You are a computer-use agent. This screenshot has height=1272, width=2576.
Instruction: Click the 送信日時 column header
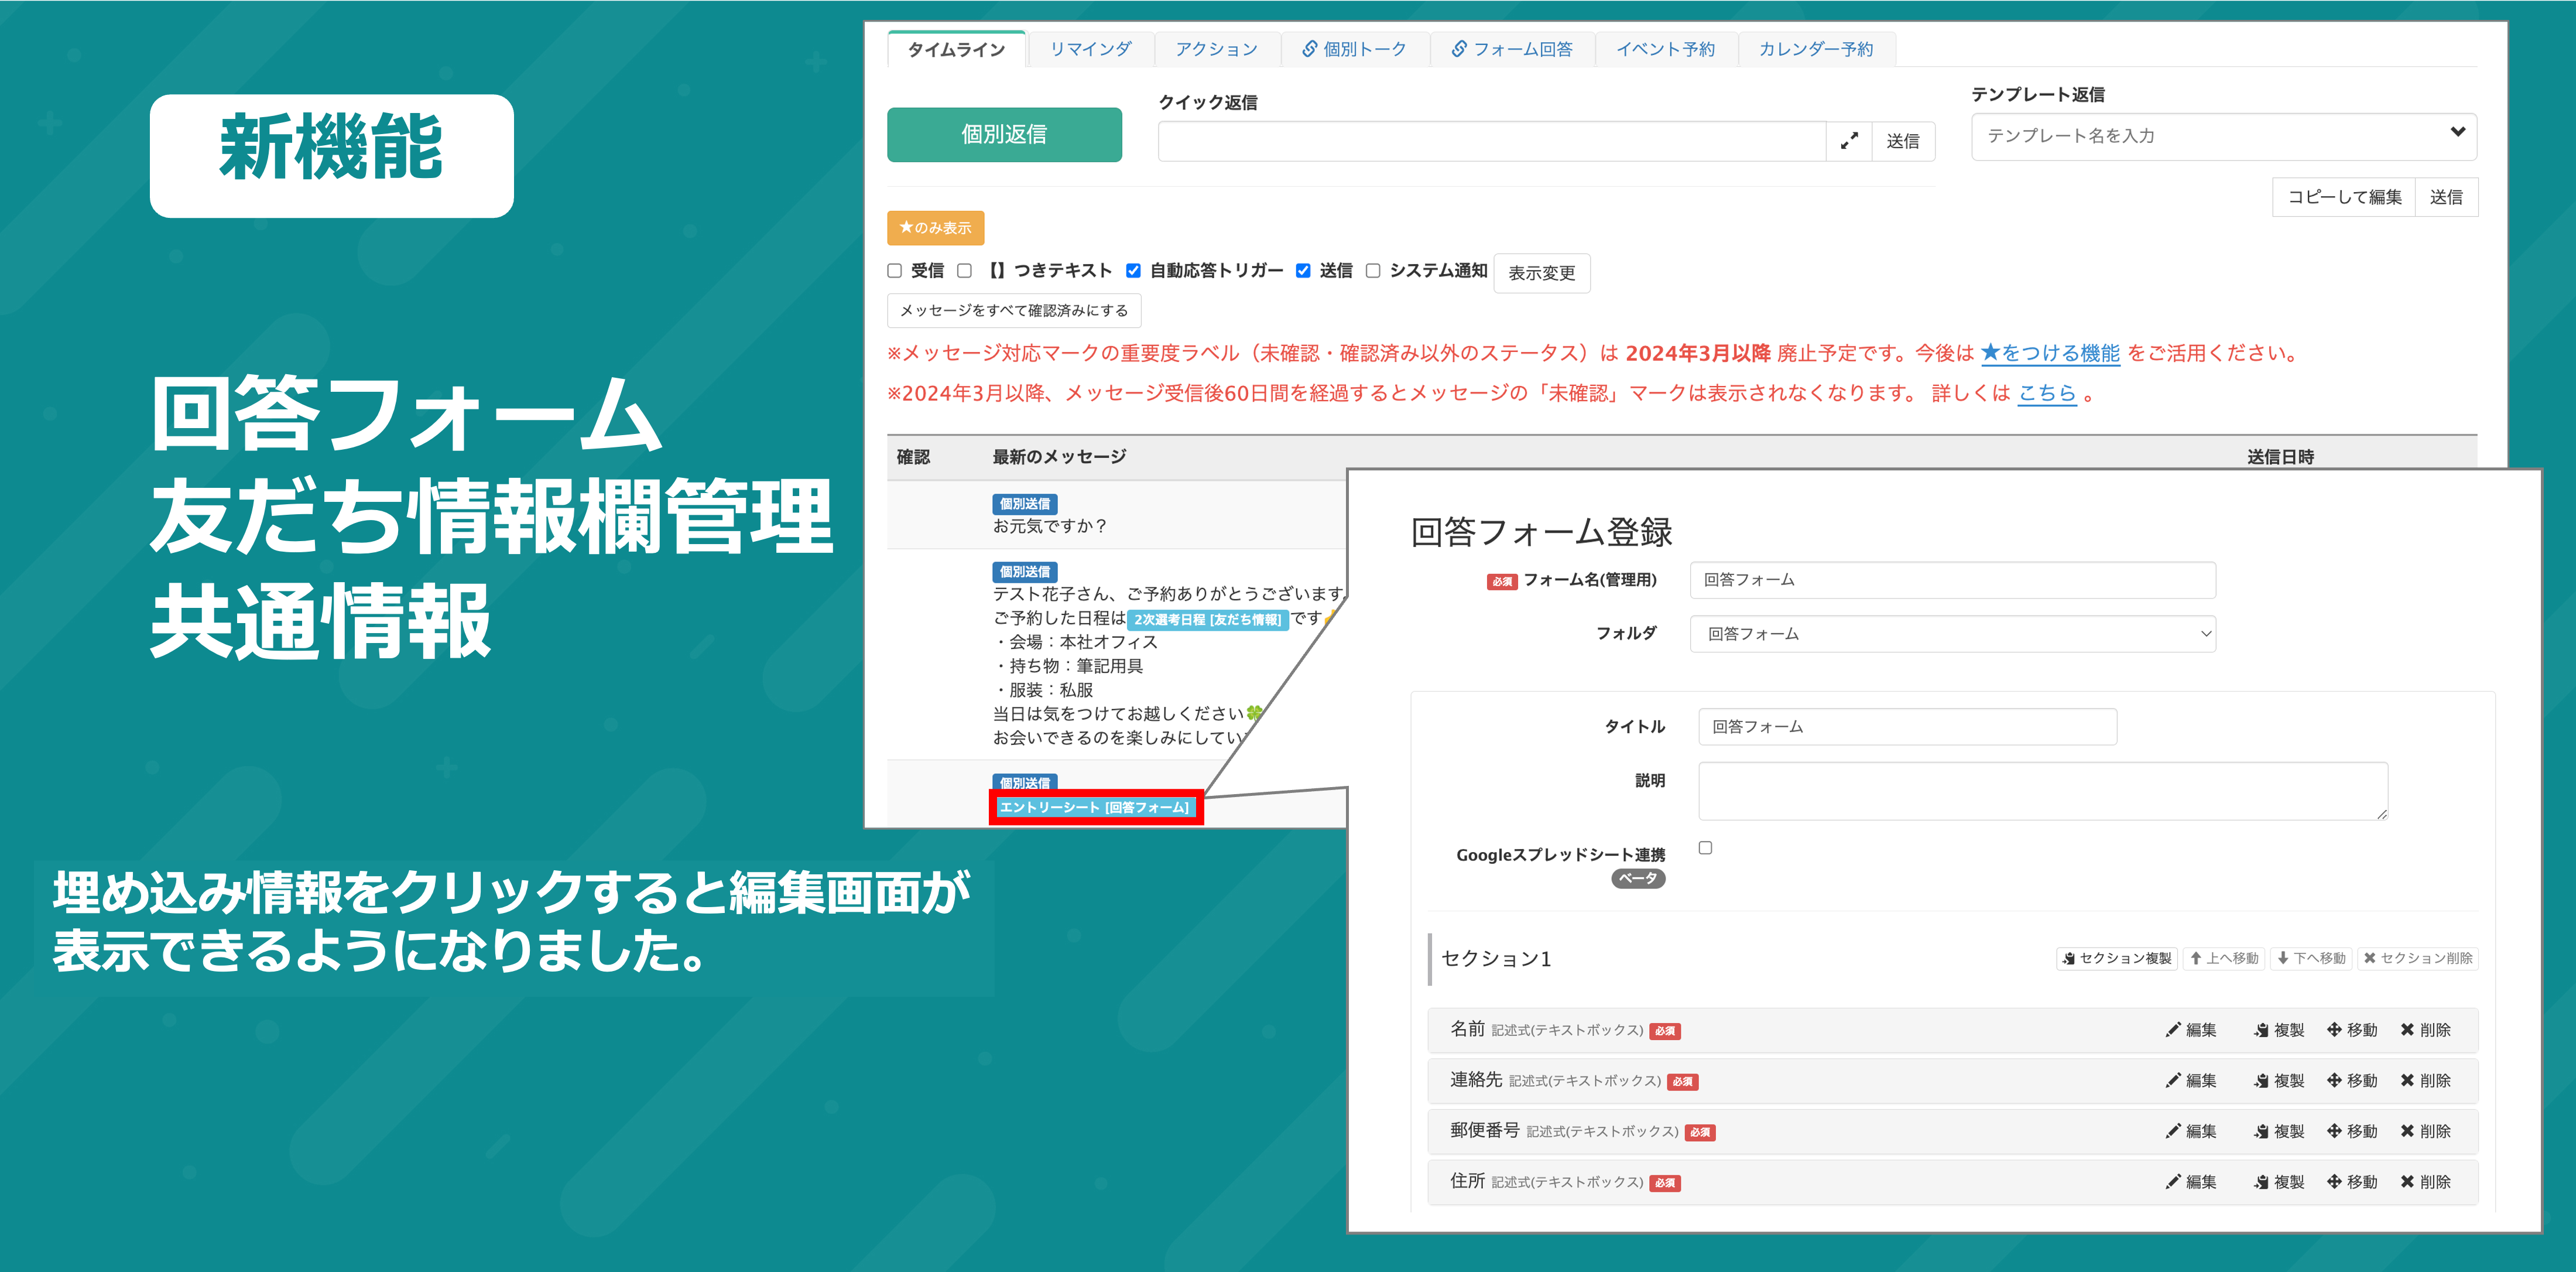pyautogui.click(x=2280, y=457)
